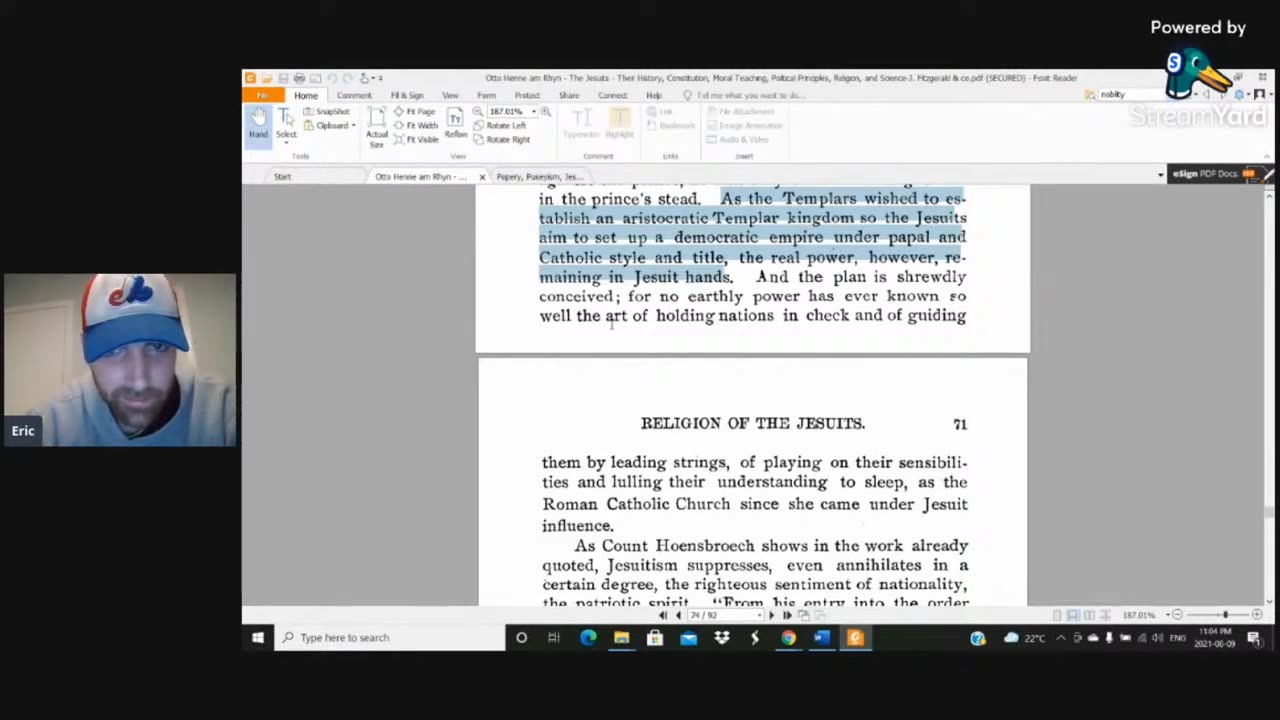Switch to the Start document tab
This screenshot has height=720, width=1280.
283,176
